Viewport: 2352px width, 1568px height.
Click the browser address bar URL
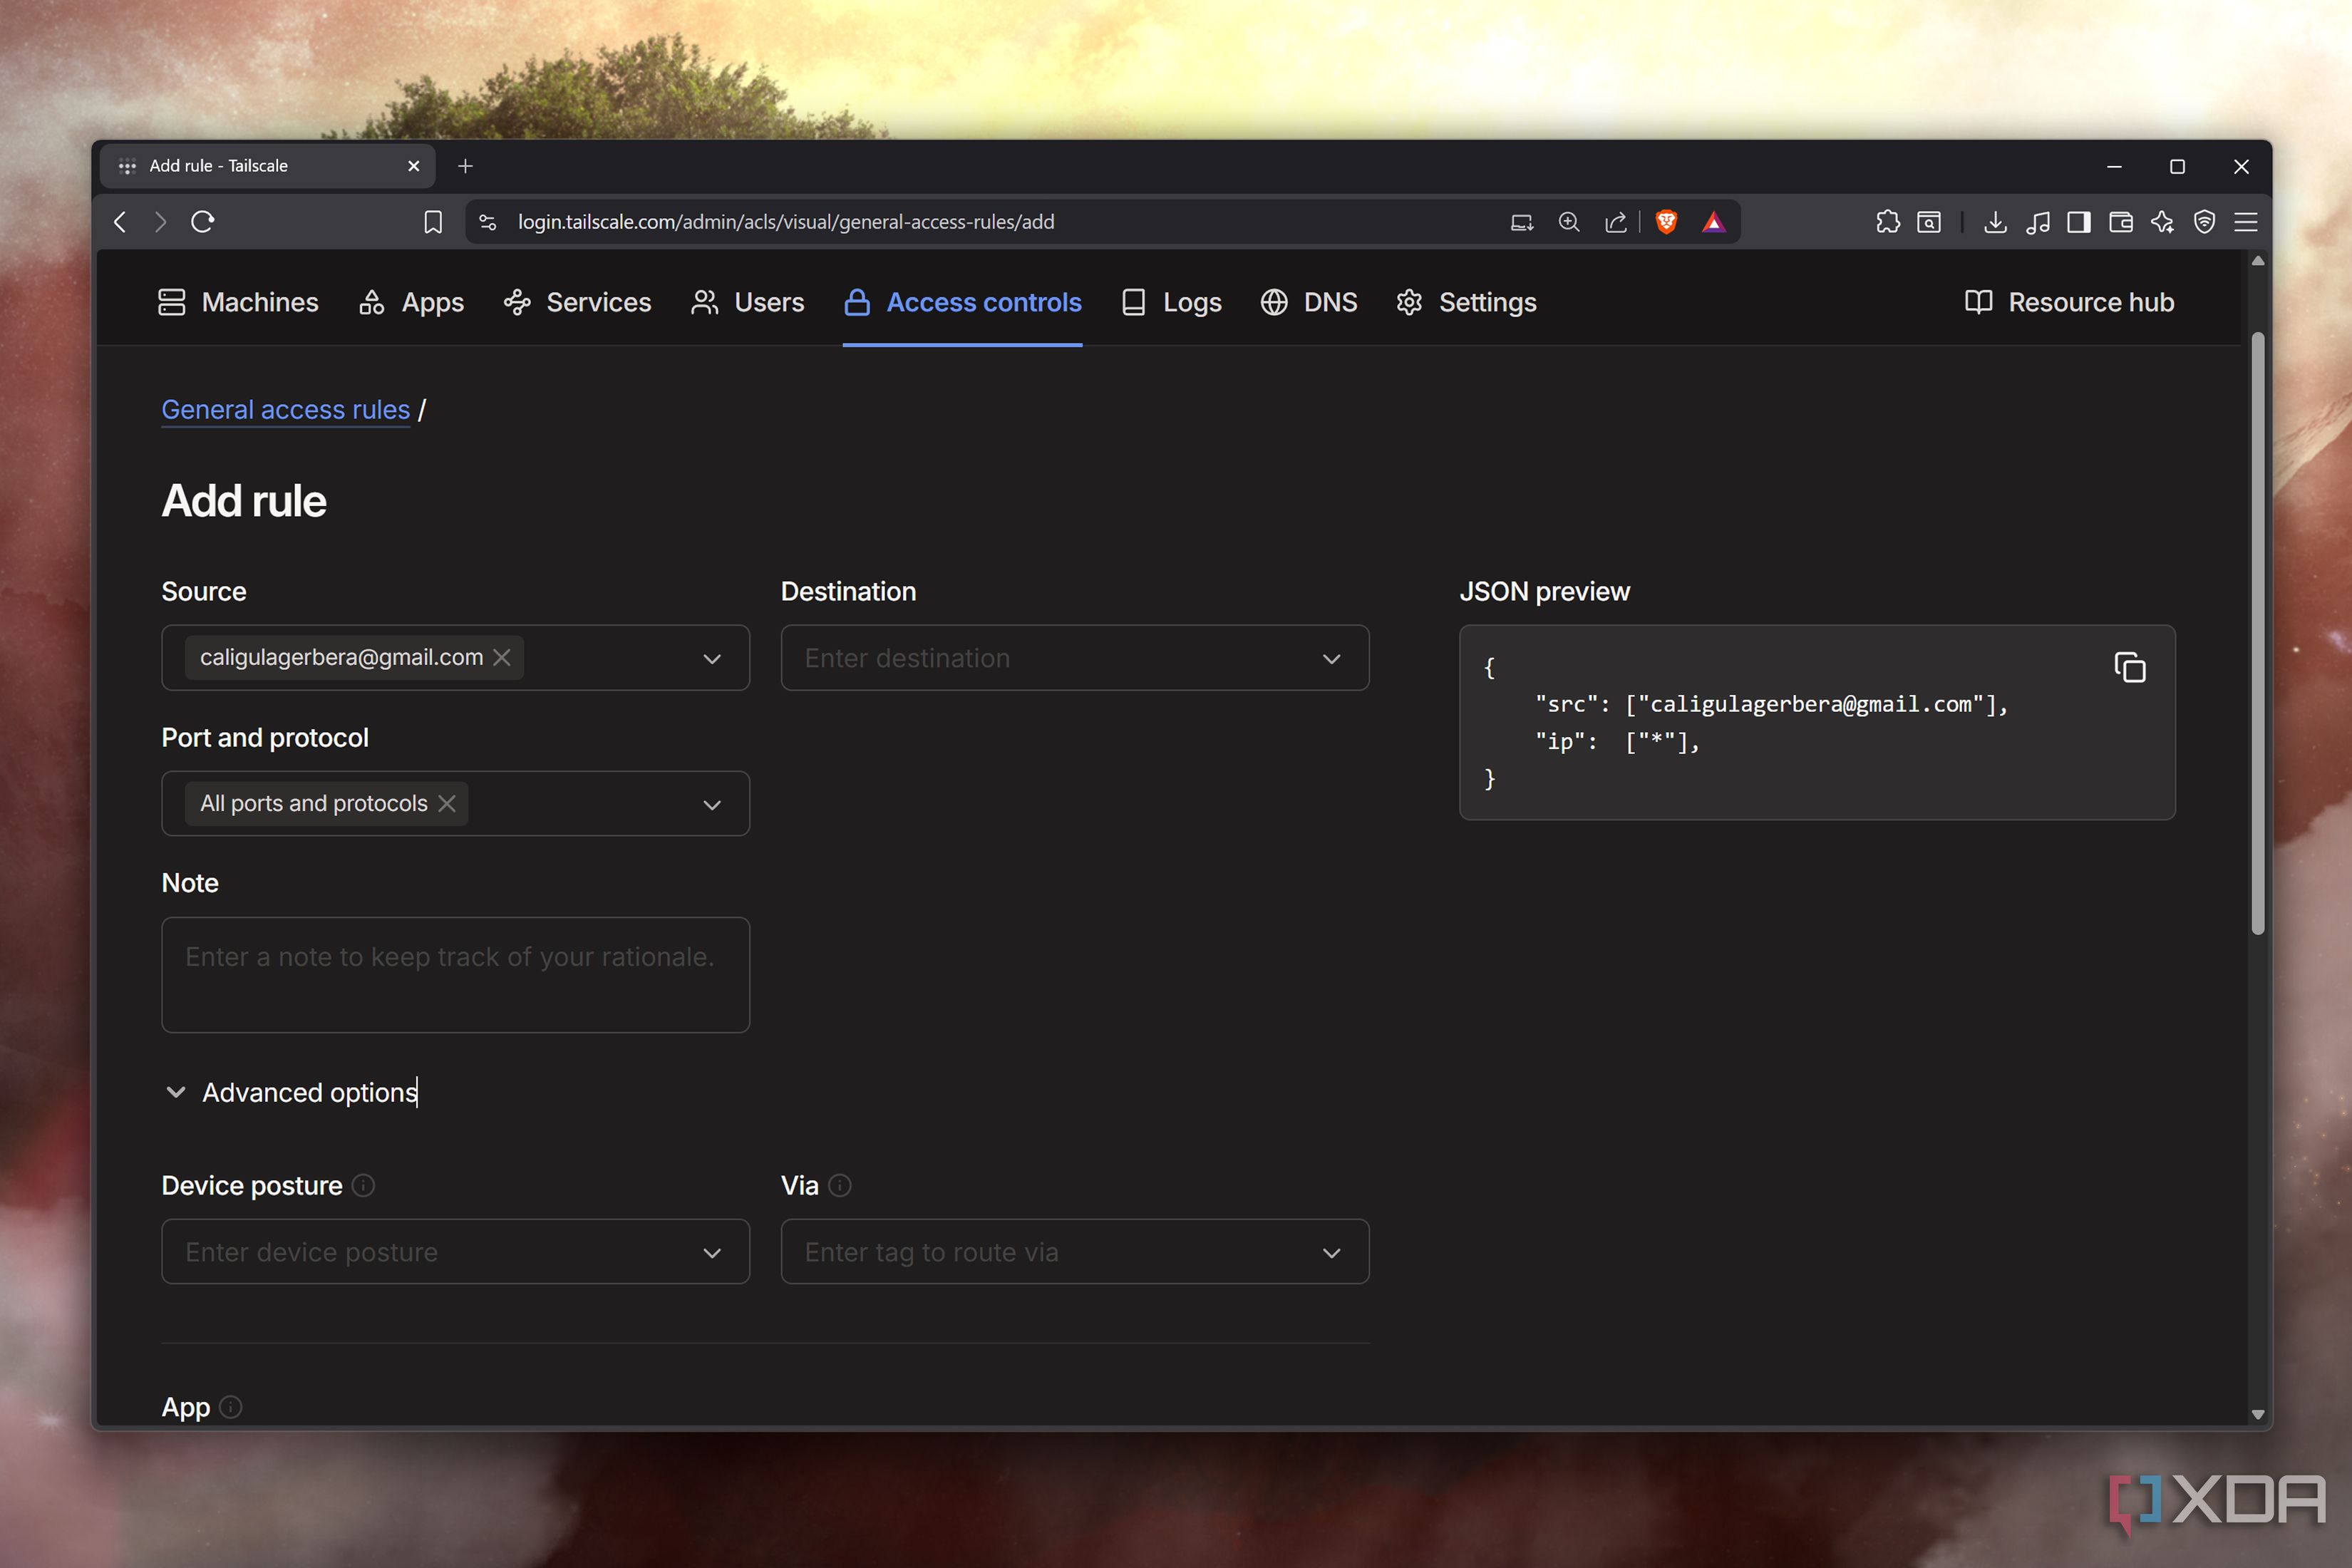[786, 222]
